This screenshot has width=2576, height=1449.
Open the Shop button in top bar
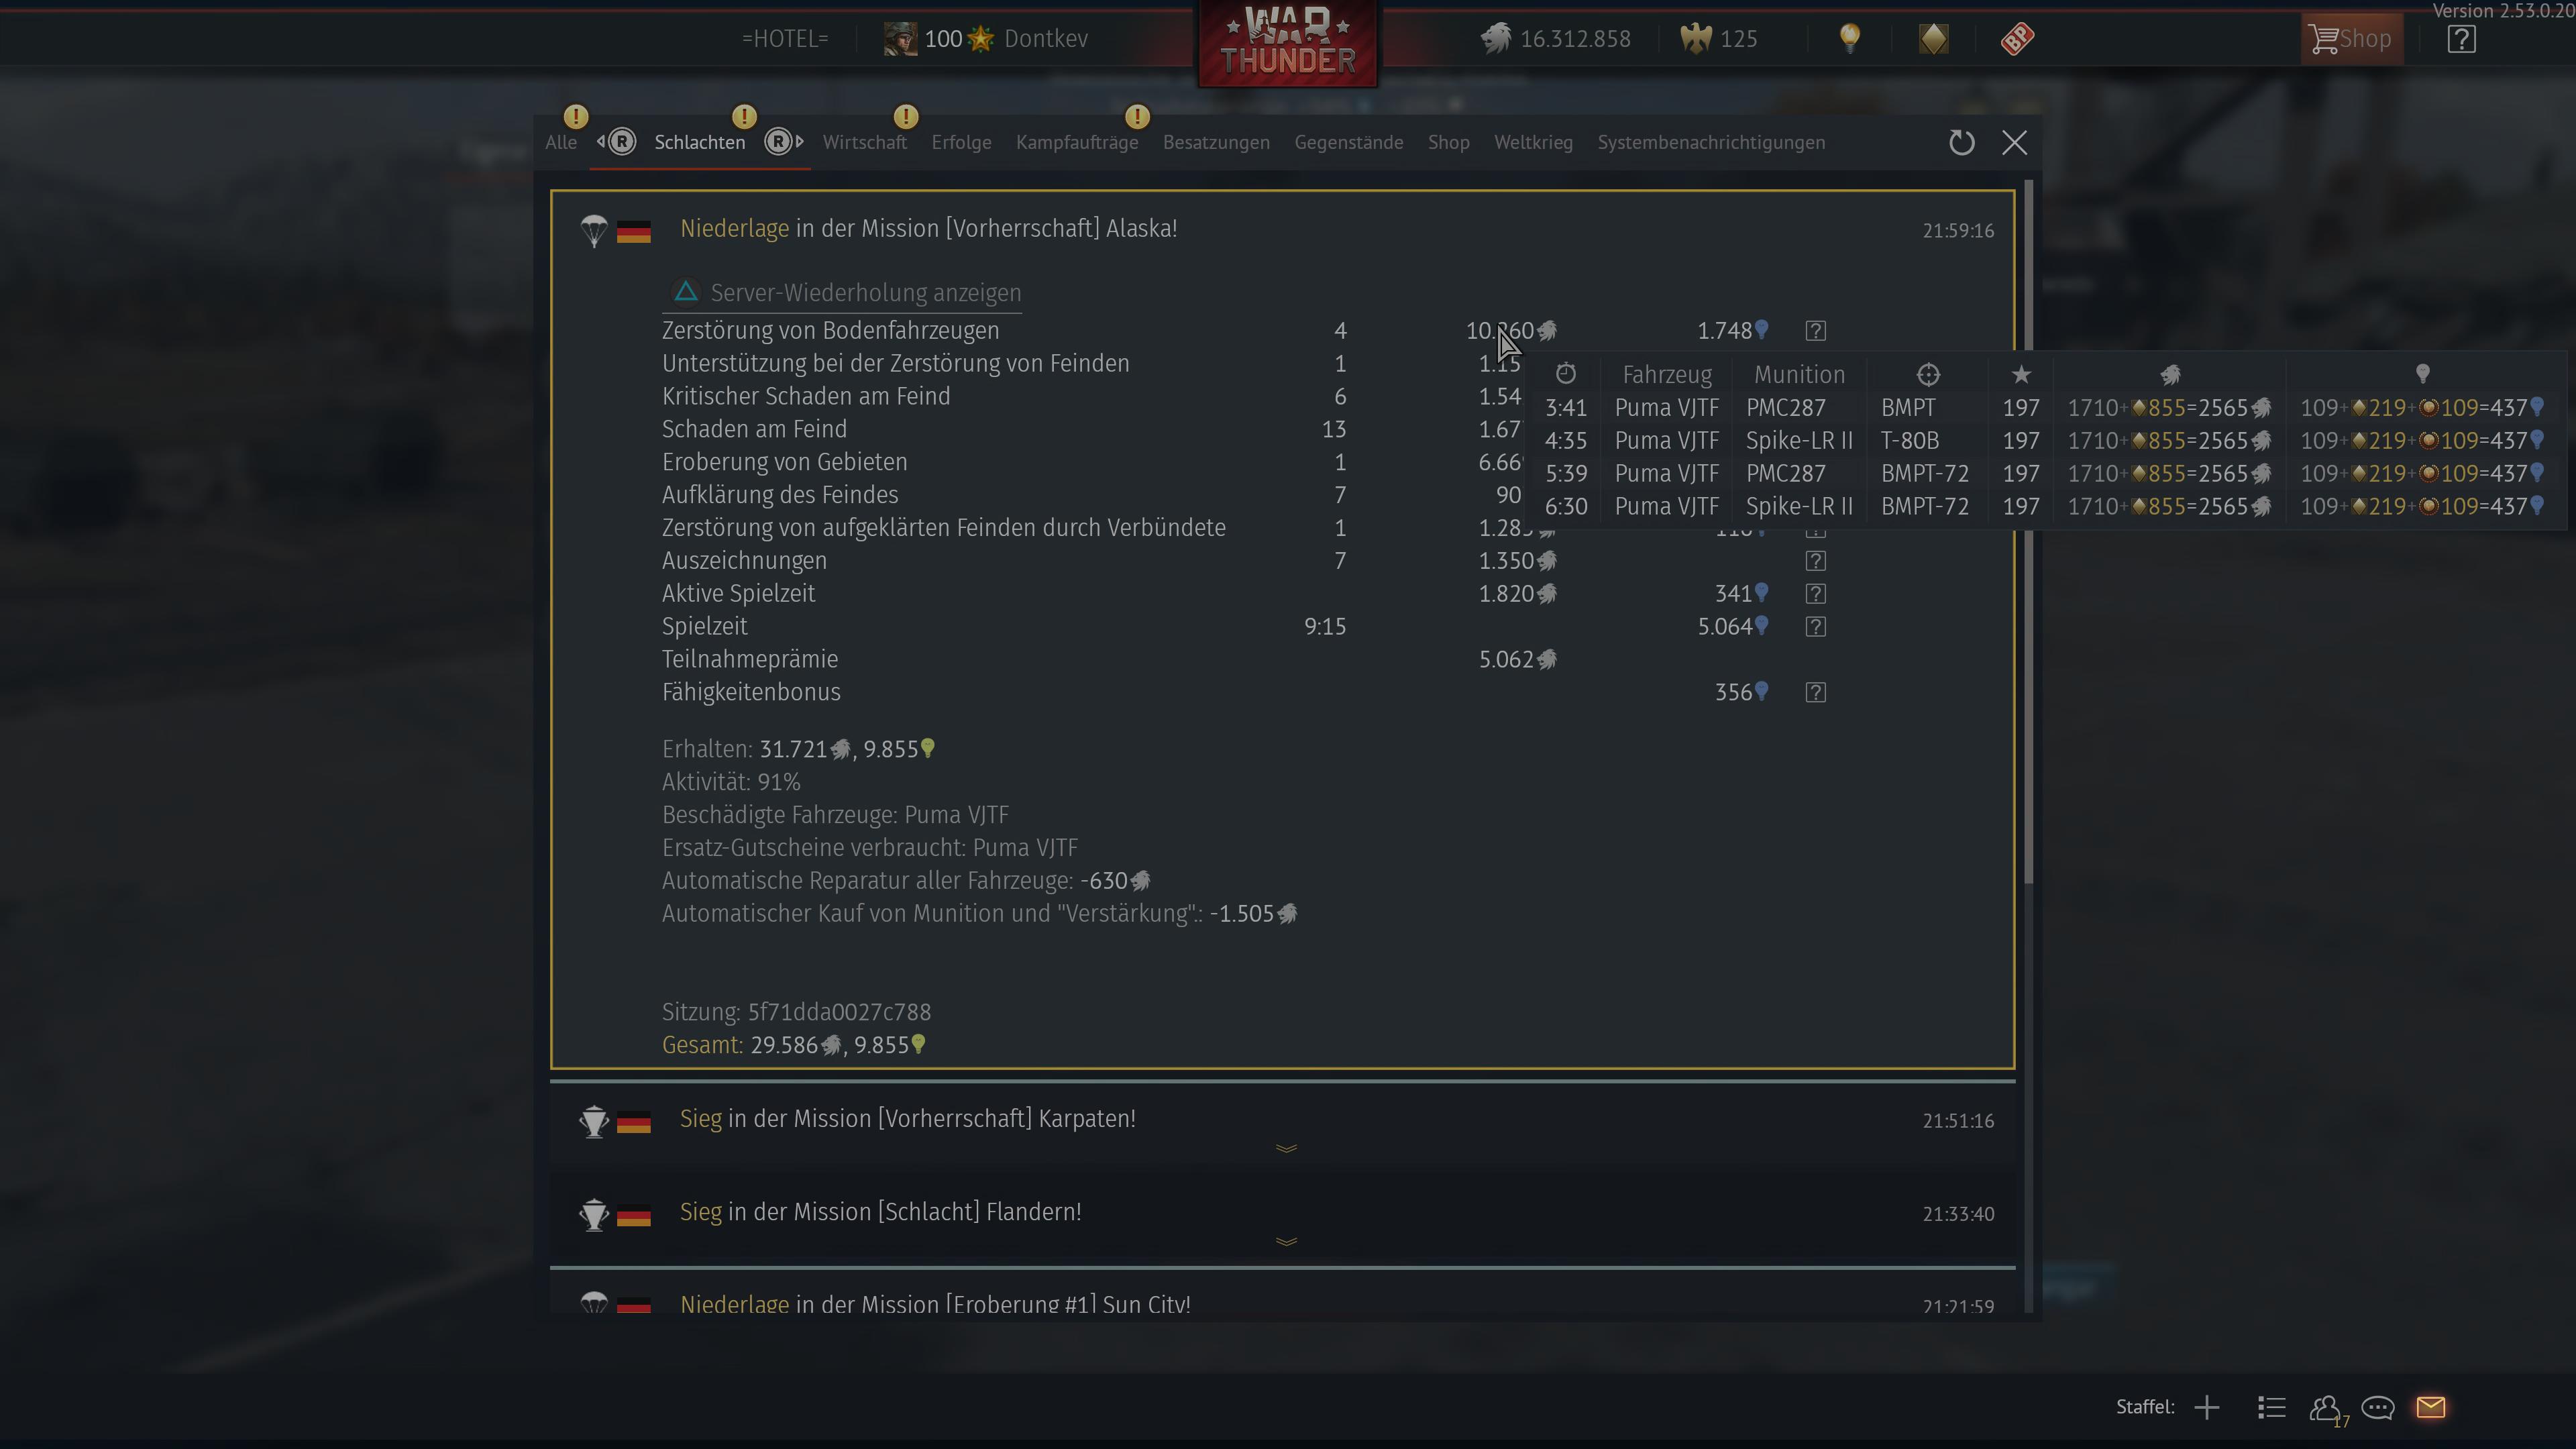(x=2351, y=39)
